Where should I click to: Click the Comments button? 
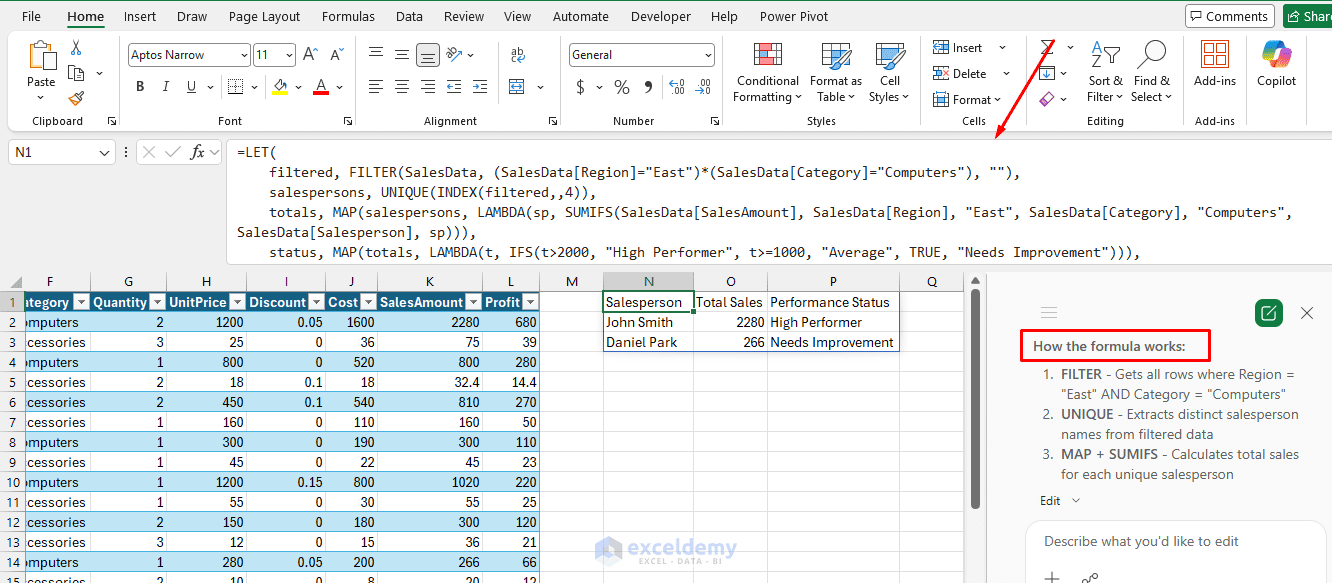point(1229,16)
